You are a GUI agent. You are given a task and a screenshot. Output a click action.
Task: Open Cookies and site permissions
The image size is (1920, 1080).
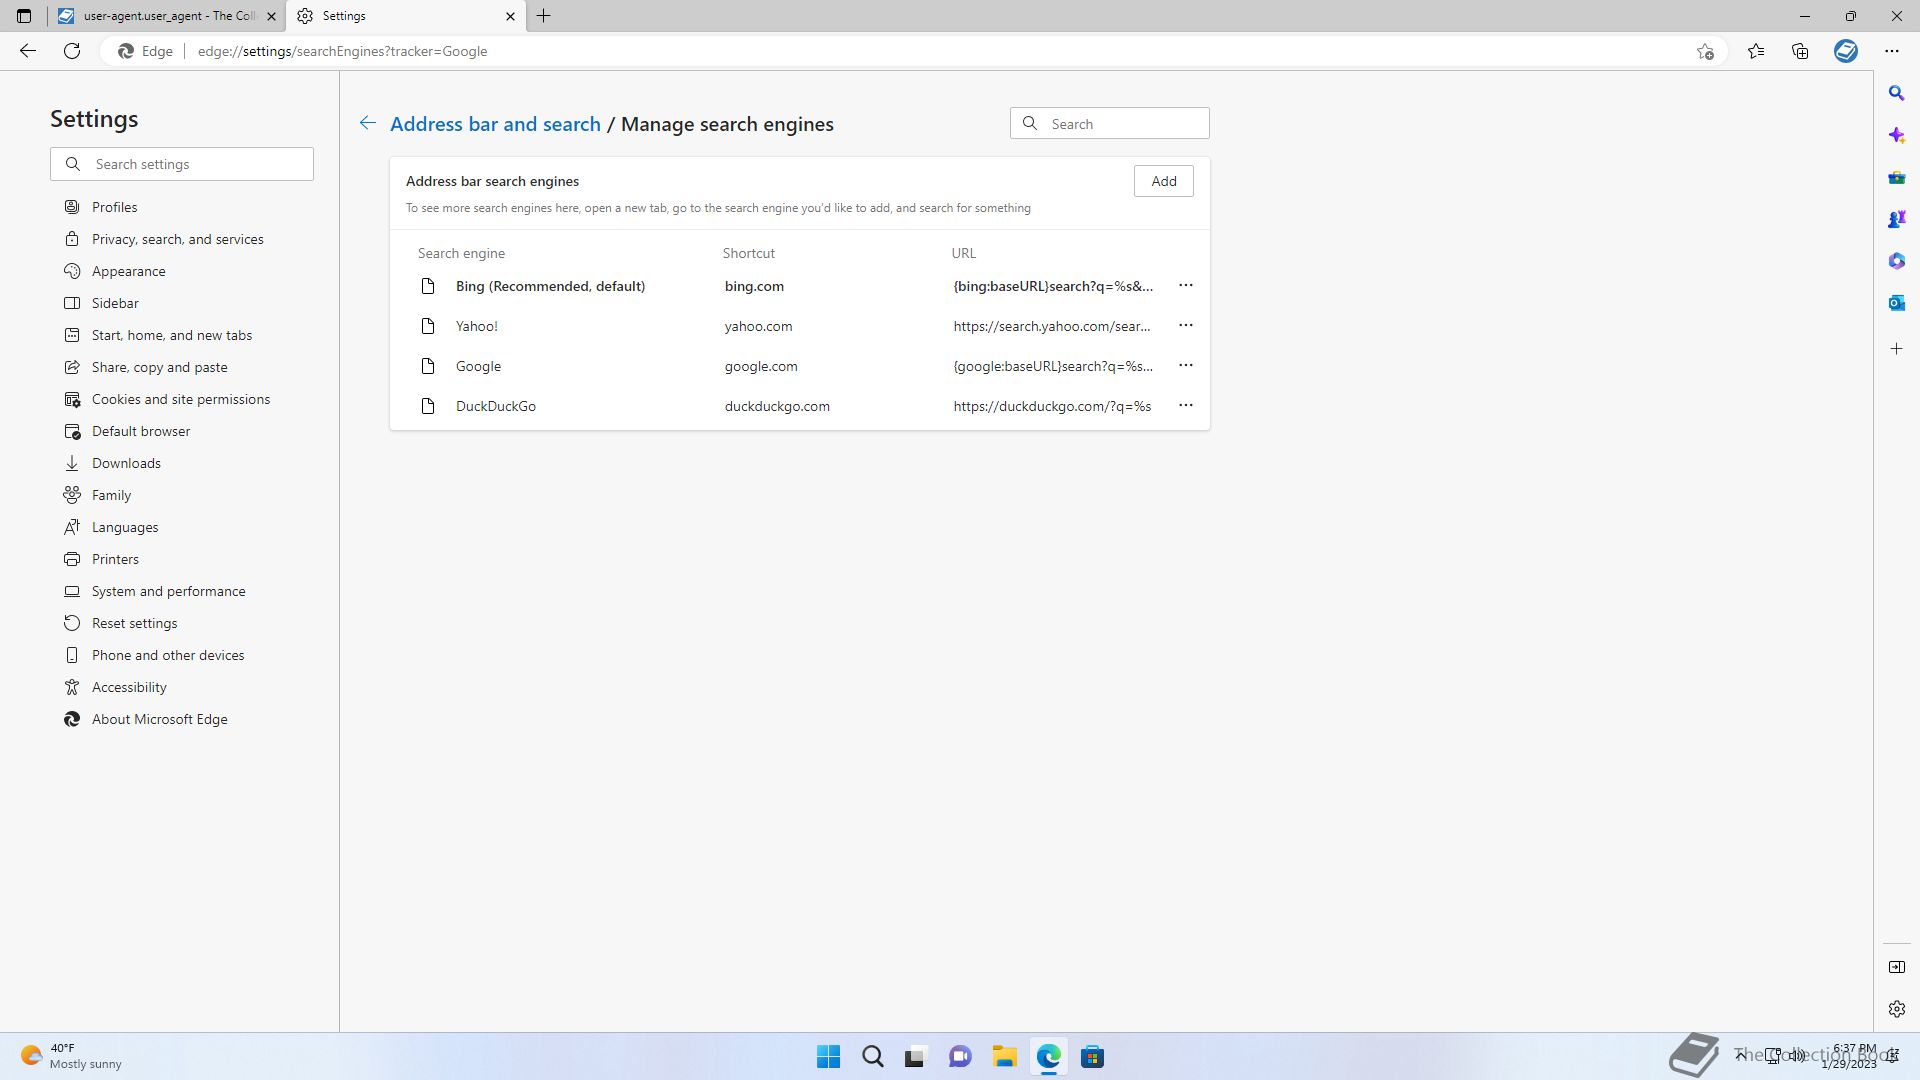pos(180,399)
